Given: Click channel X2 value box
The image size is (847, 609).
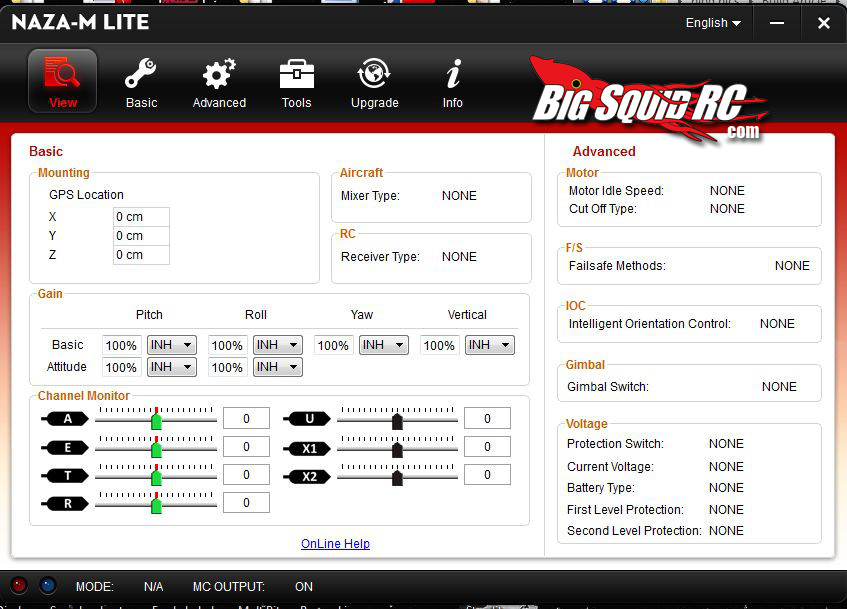Looking at the screenshot, I should click(x=487, y=474).
